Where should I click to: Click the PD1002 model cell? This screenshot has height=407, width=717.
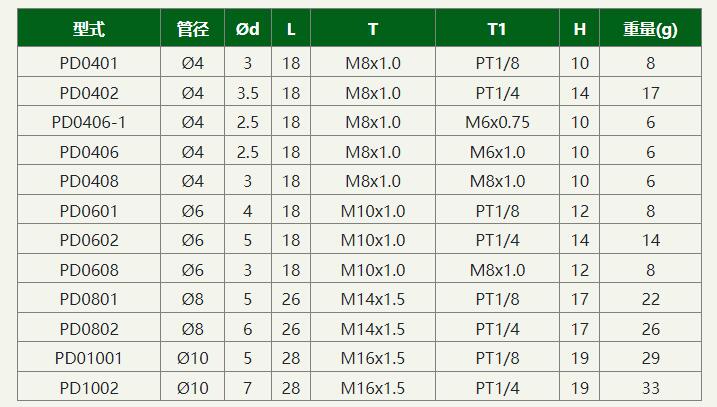89,388
